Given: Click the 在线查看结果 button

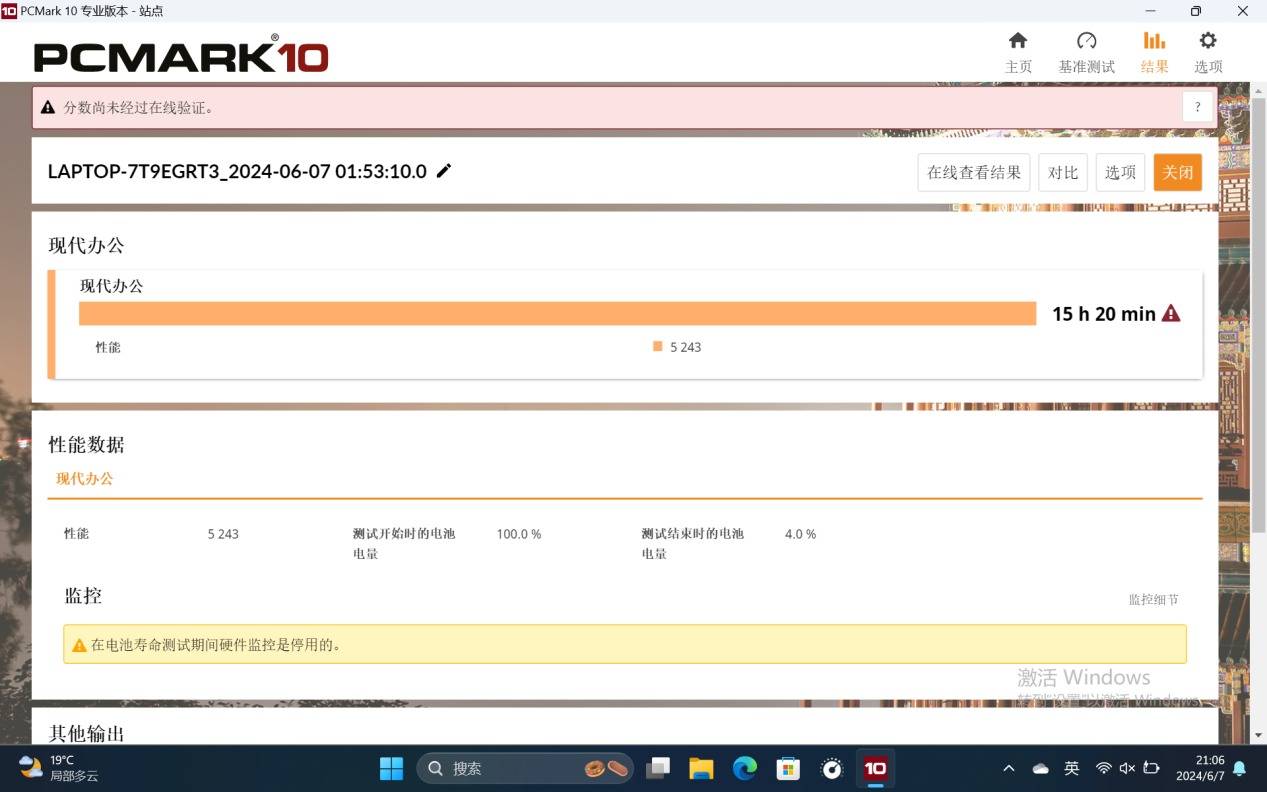Looking at the screenshot, I should pyautogui.click(x=974, y=172).
